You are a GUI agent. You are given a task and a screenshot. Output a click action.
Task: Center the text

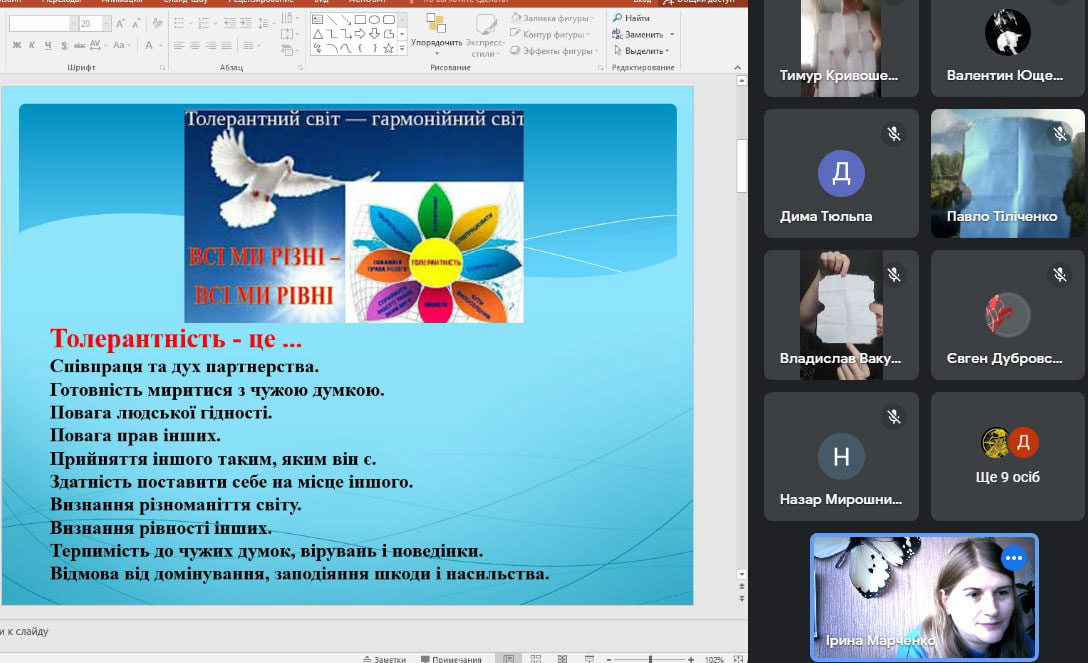195,46
